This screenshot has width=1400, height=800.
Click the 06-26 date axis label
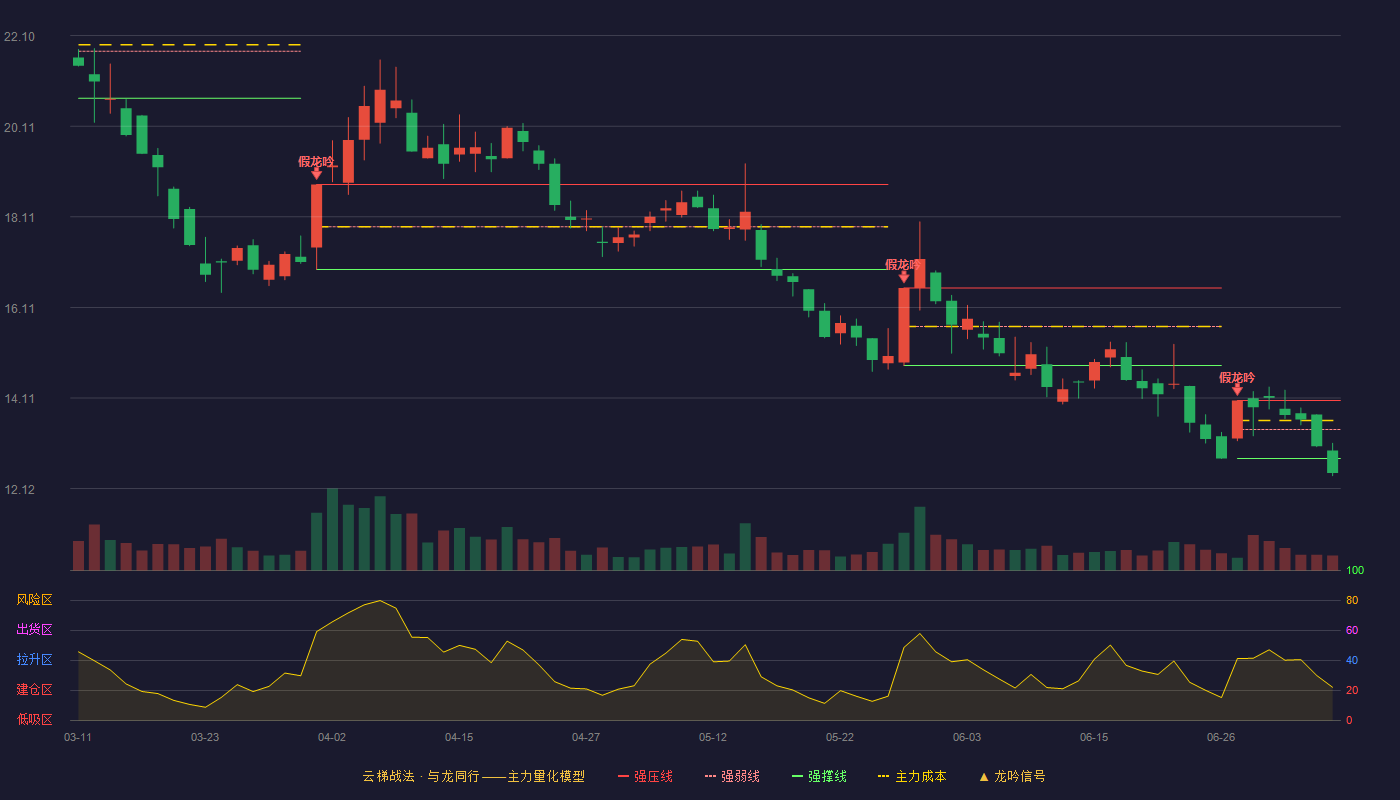1221,737
